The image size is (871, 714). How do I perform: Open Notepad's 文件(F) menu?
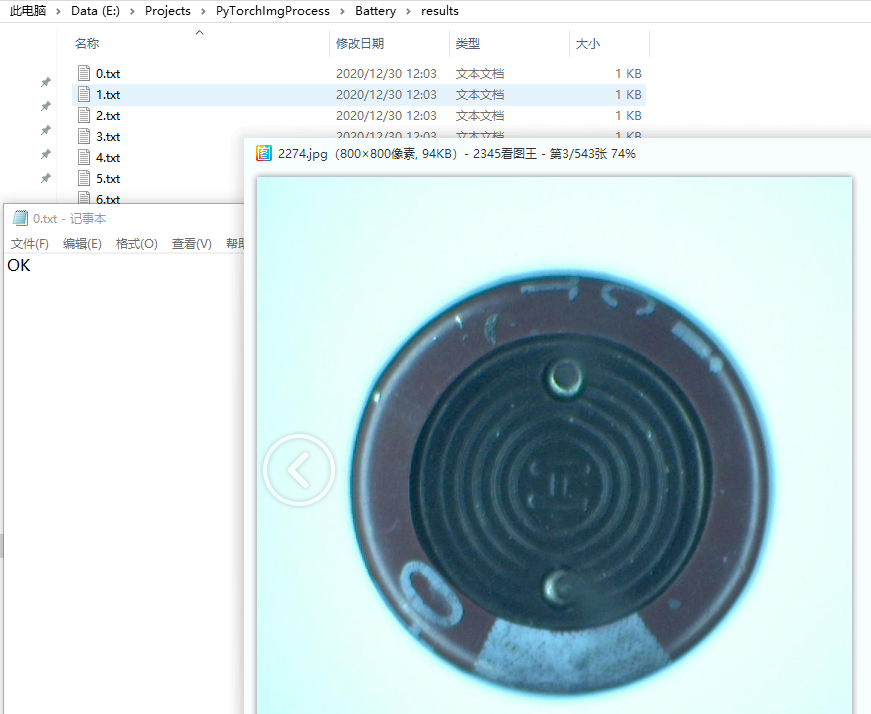point(30,243)
